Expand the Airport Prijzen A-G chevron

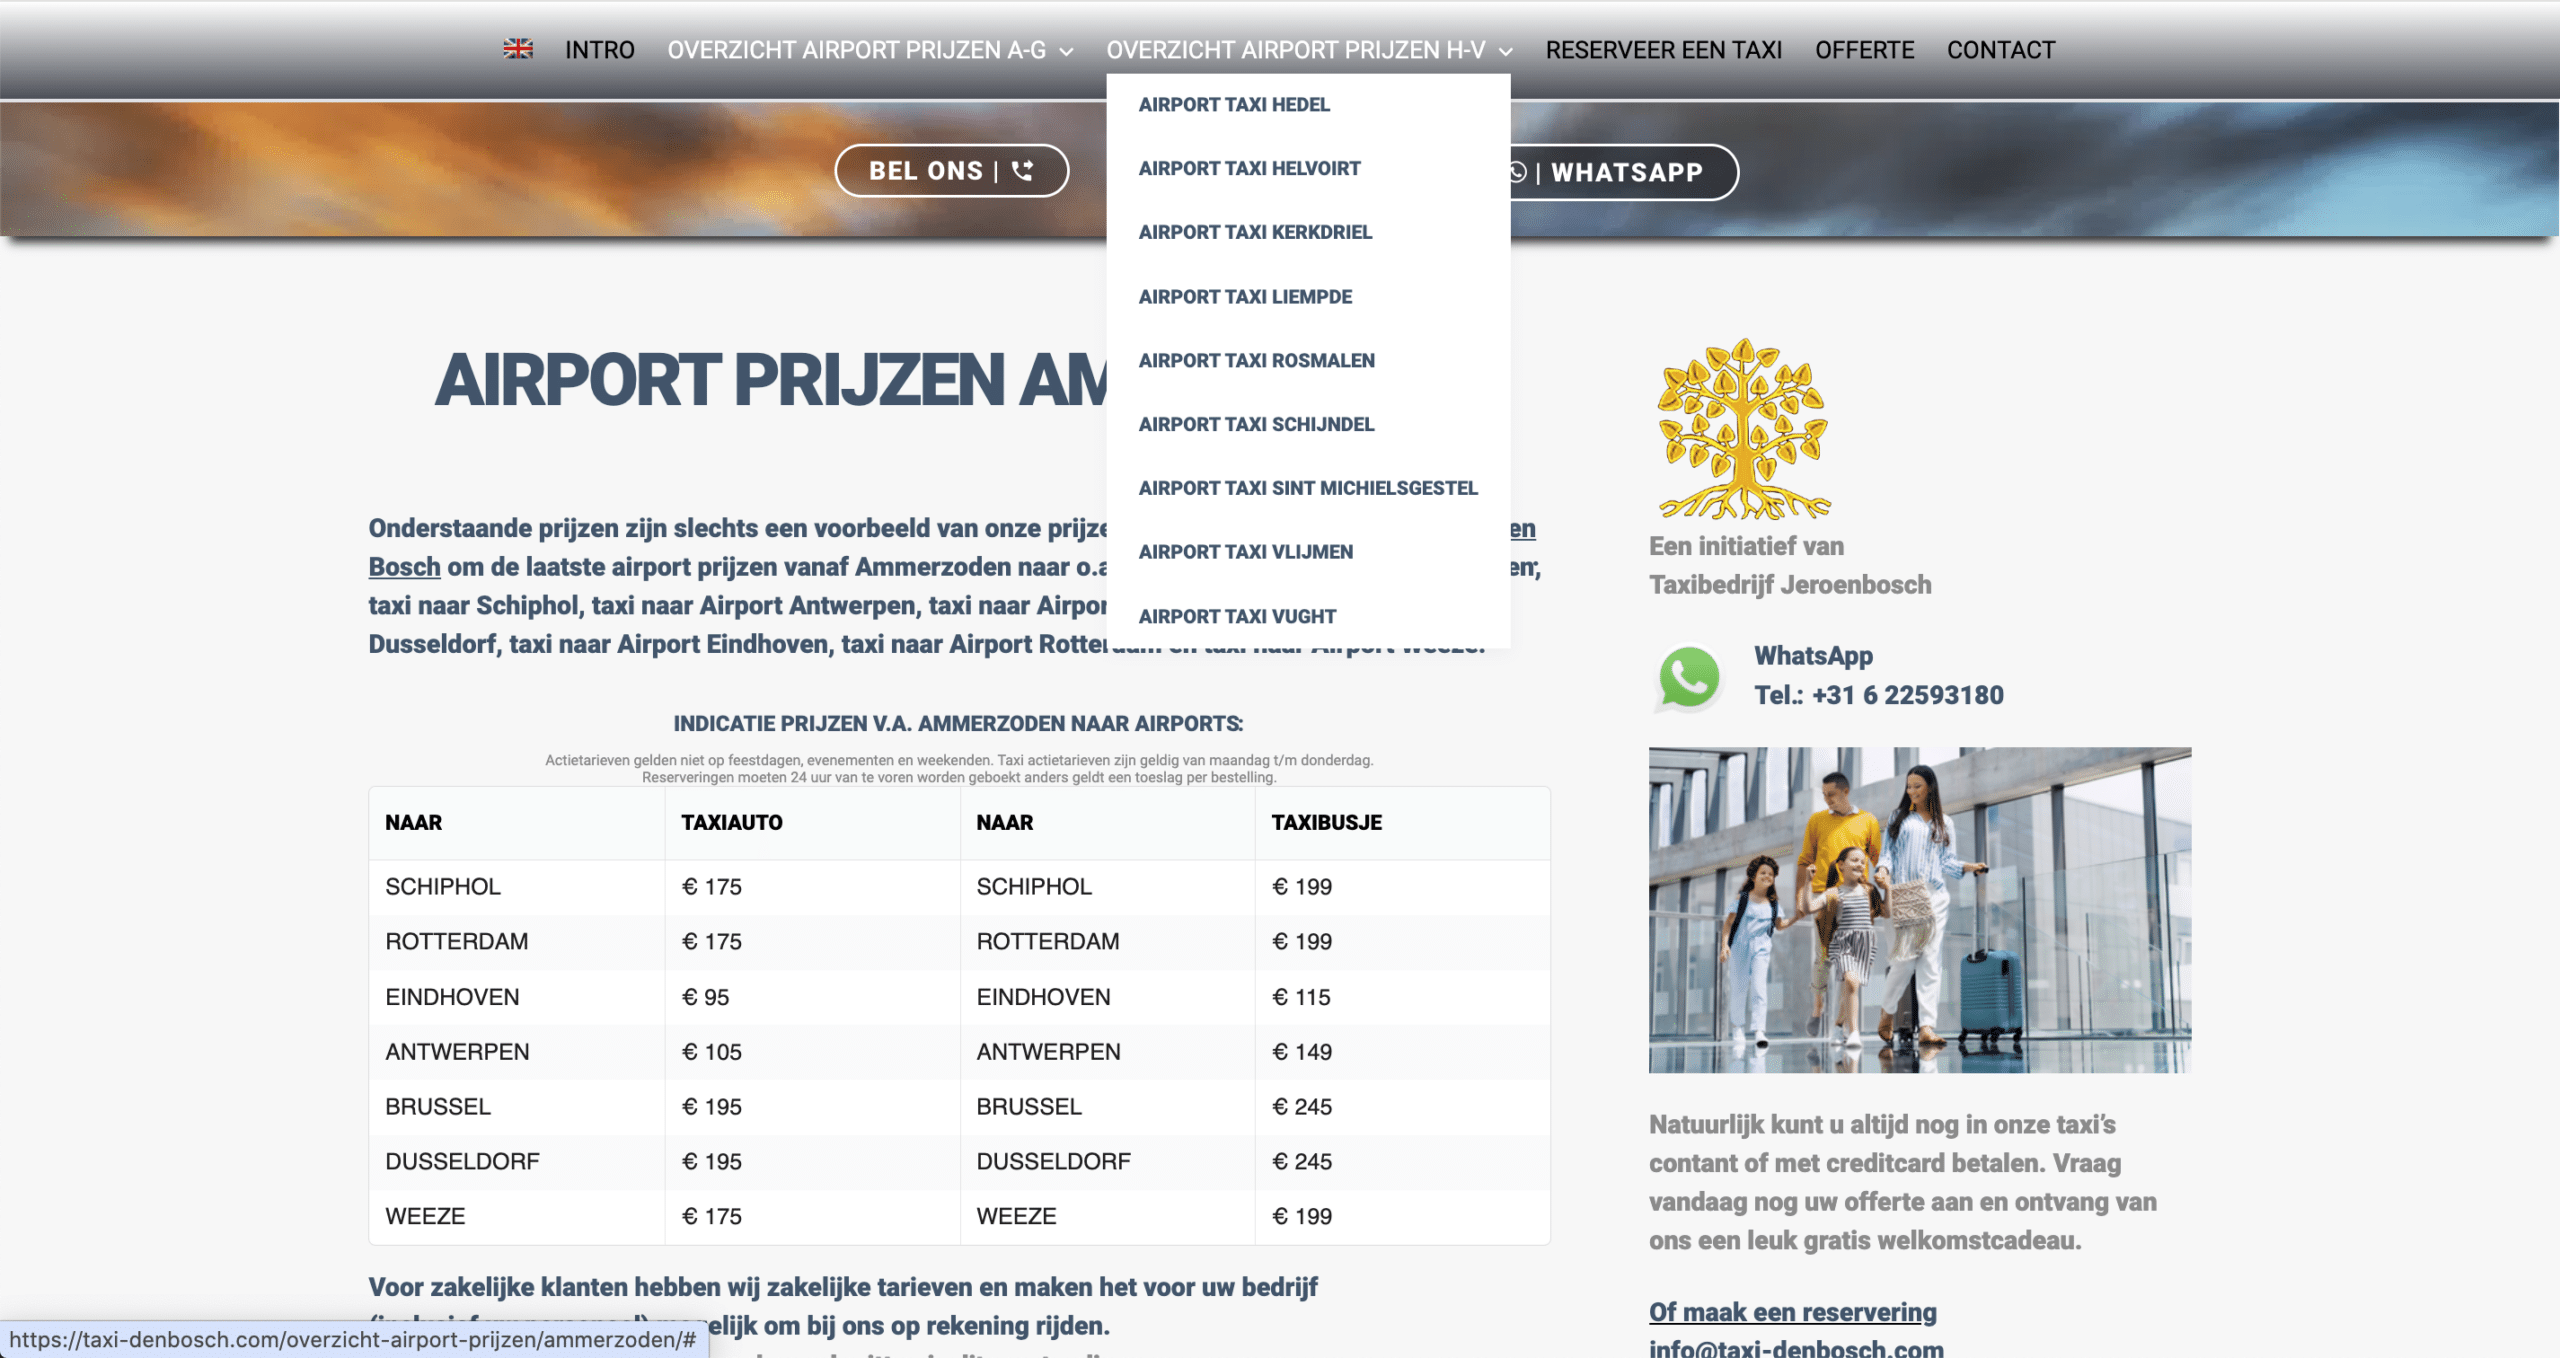[x=1067, y=51]
